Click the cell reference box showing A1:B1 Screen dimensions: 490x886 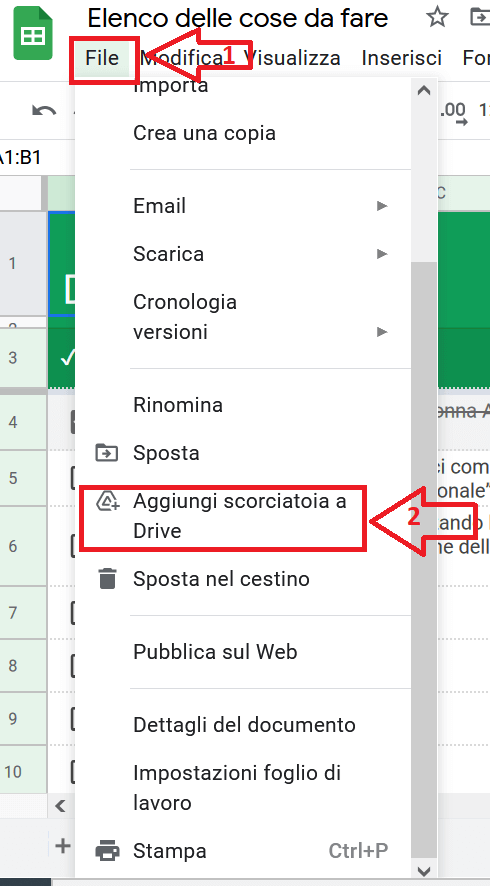pos(20,157)
